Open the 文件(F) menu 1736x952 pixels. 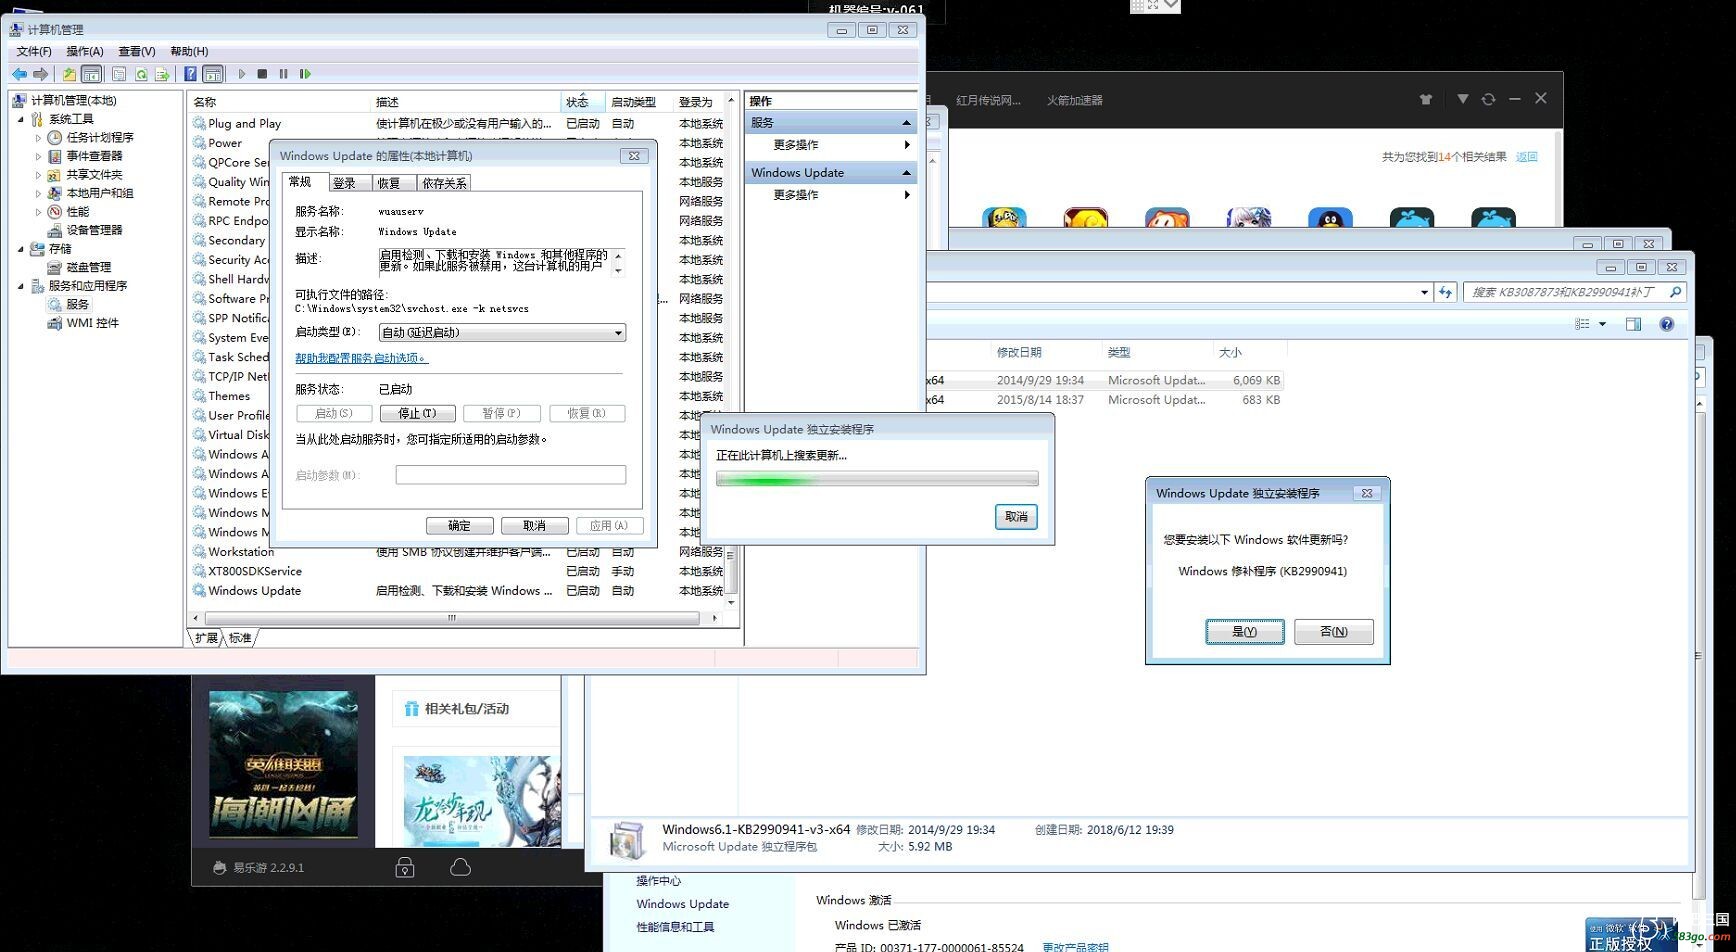click(34, 51)
